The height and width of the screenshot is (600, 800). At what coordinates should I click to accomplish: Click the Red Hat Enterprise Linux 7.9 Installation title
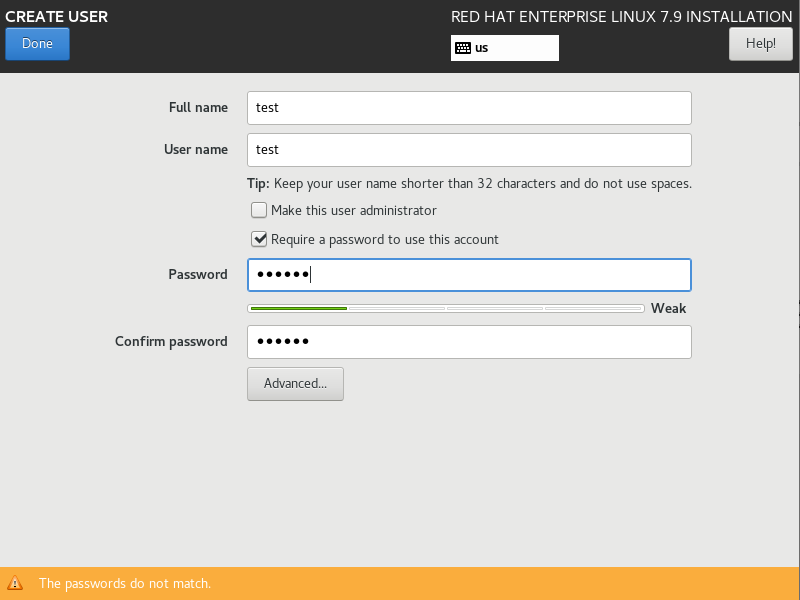click(x=621, y=17)
